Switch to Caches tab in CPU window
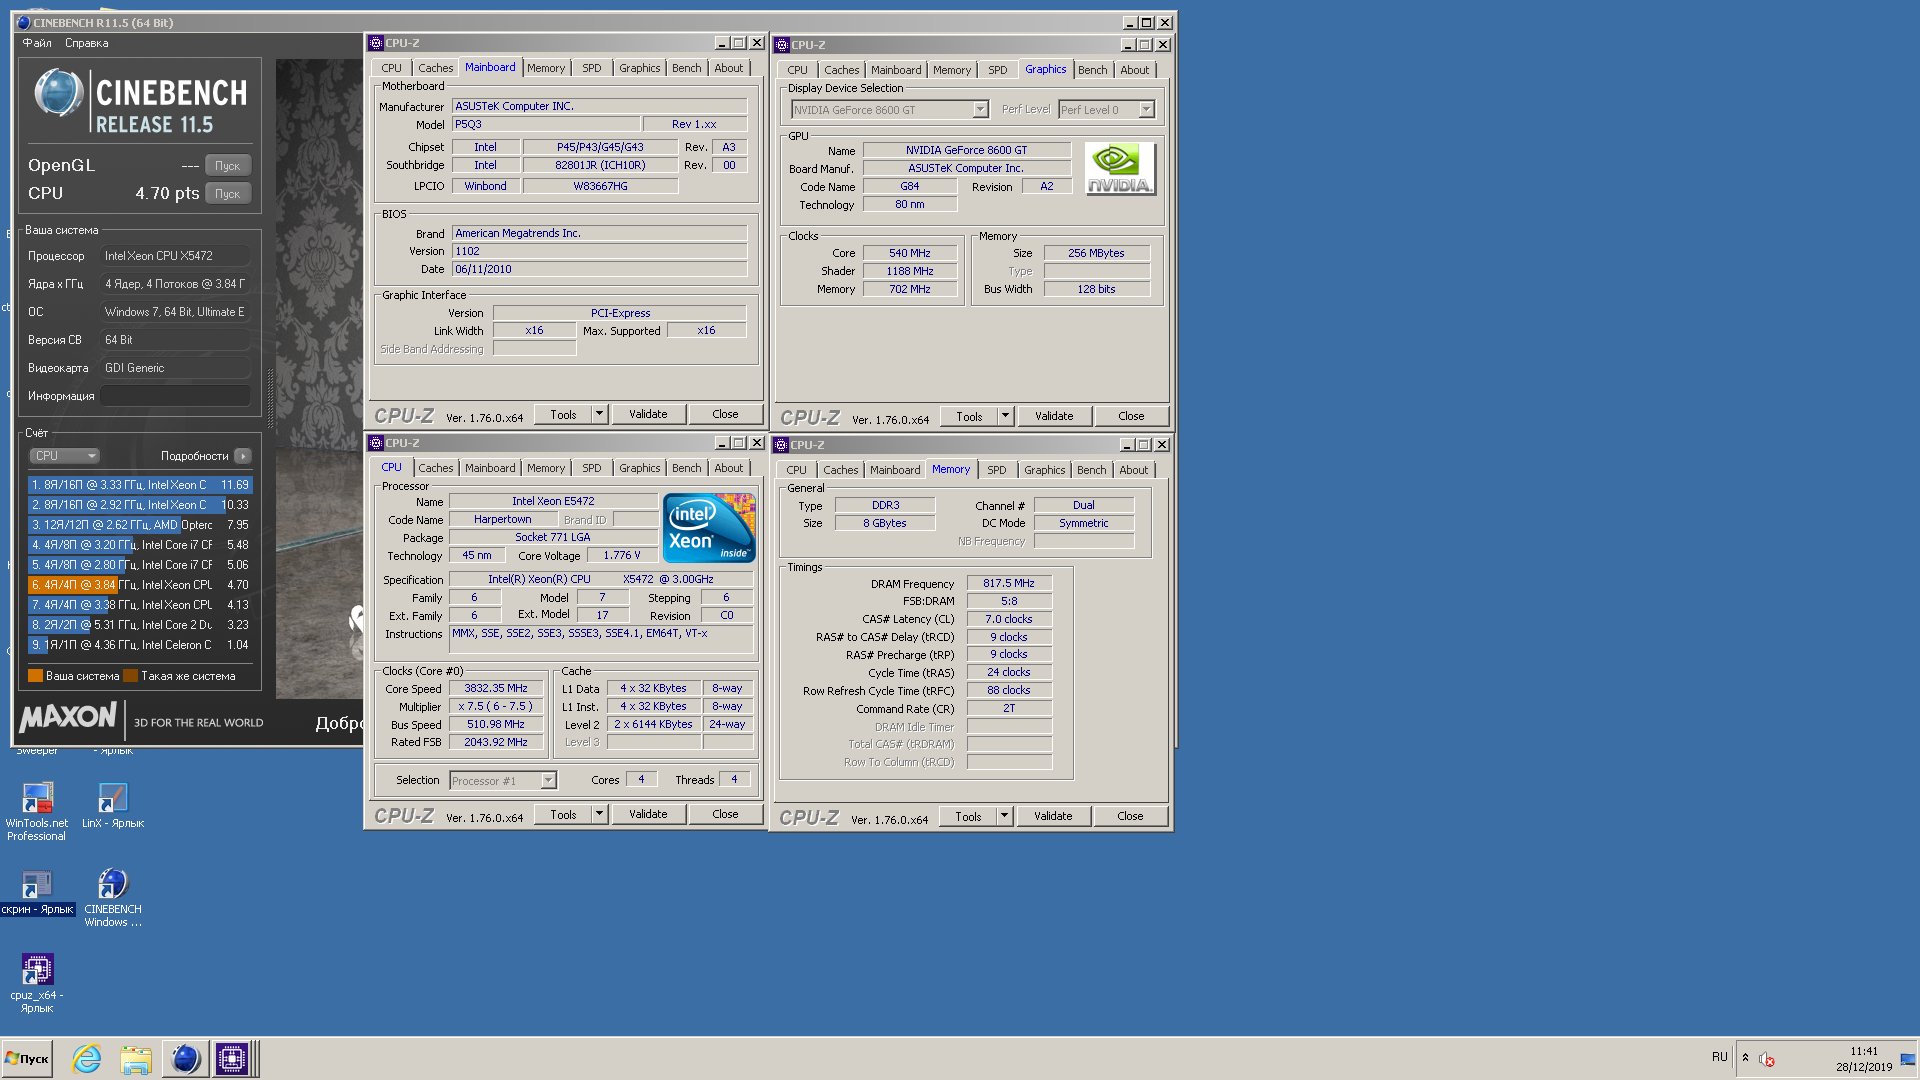Screen dimensions: 1920x1080 435,468
